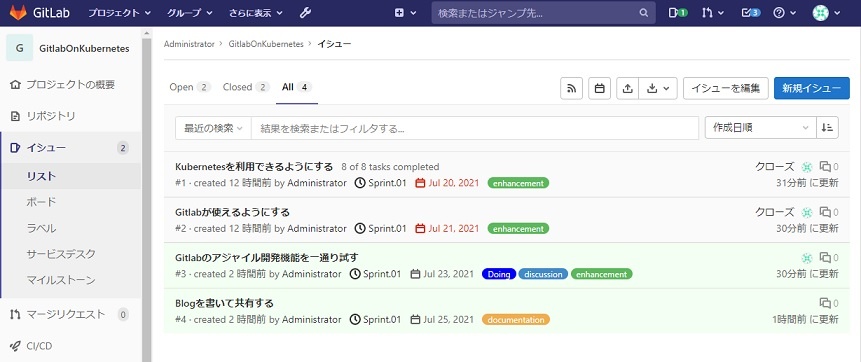Viewport: 861px width, 362px height.
Task: Open the admin area wrench icon
Action: click(305, 13)
